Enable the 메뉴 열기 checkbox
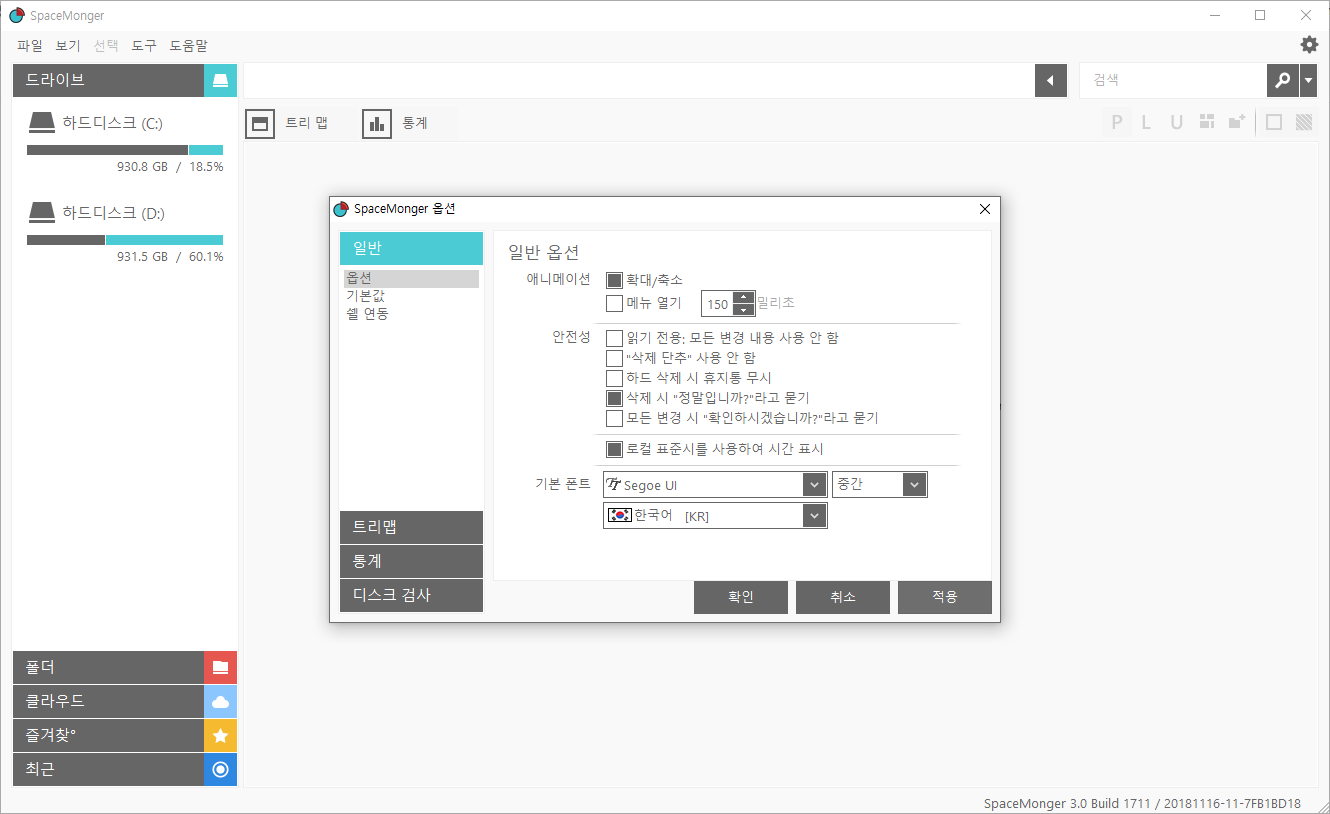This screenshot has height=814, width=1330. click(615, 303)
